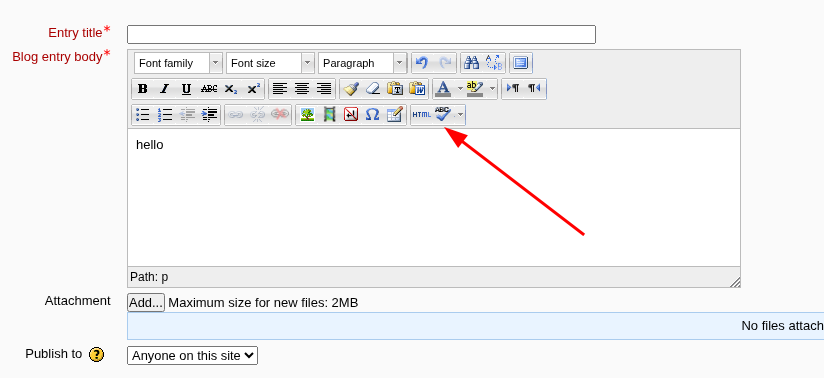
Task: Open Publish to 'Anyone on this site' select
Action: pos(192,355)
